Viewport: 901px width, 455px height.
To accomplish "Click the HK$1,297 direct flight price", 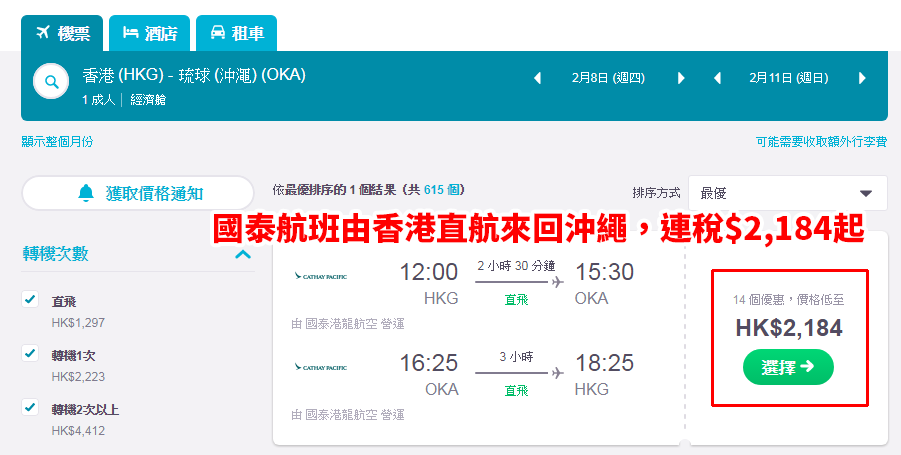I will (78, 323).
